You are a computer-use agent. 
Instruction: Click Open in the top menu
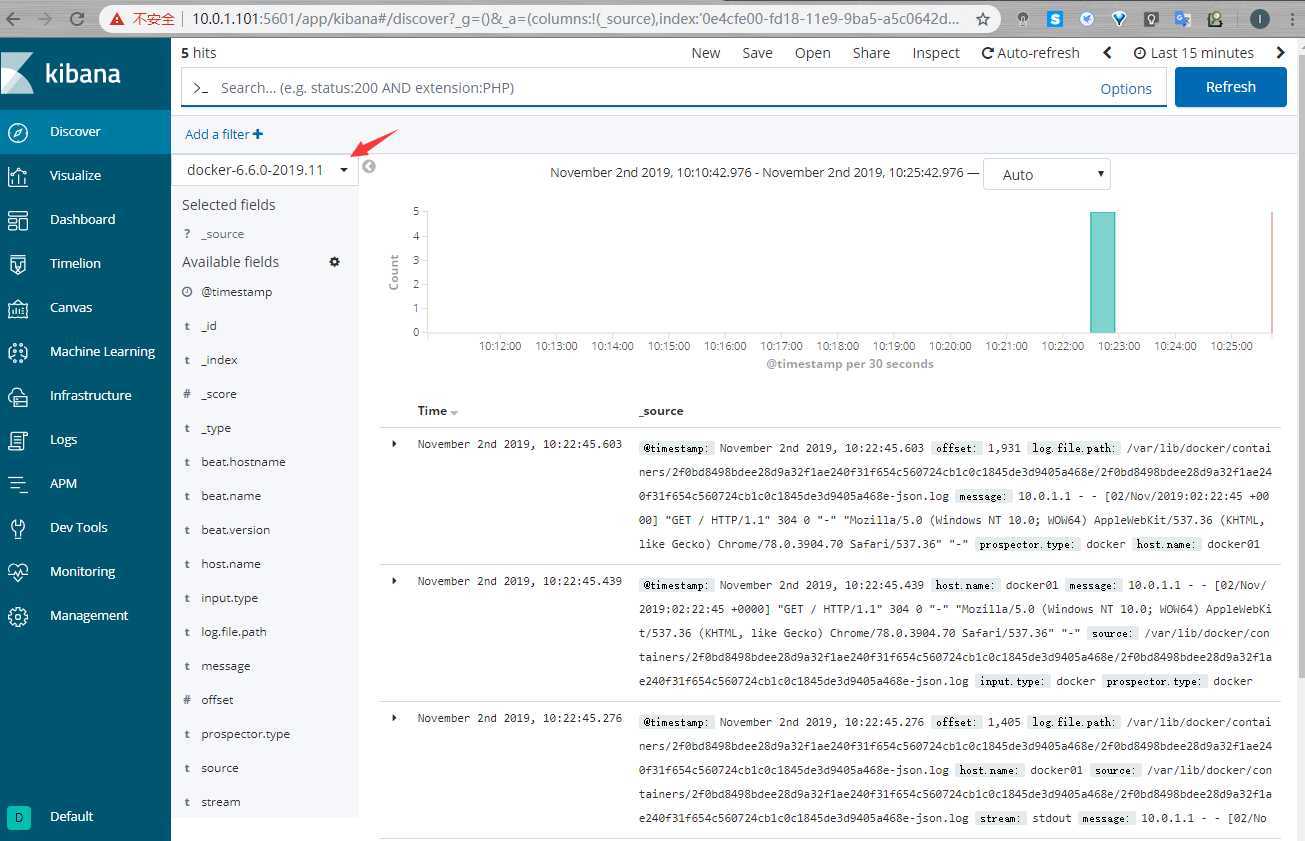point(812,52)
